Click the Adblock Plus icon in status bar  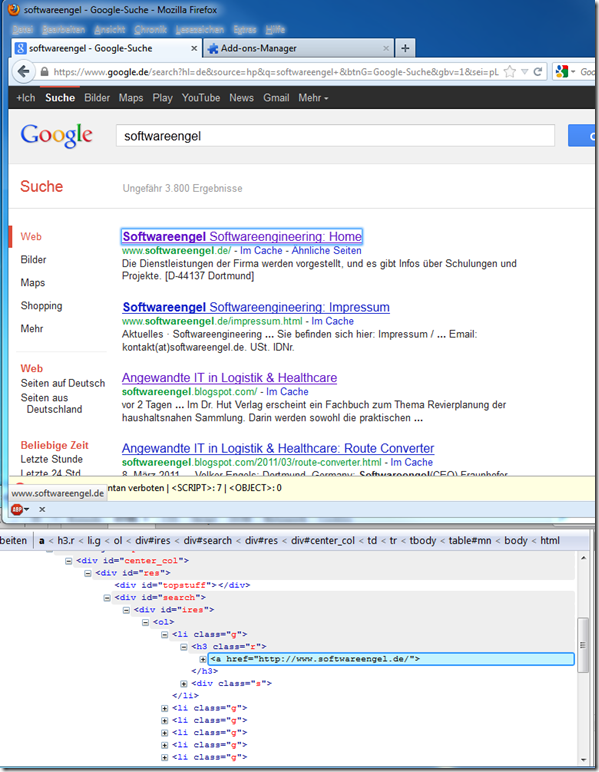(x=17, y=509)
